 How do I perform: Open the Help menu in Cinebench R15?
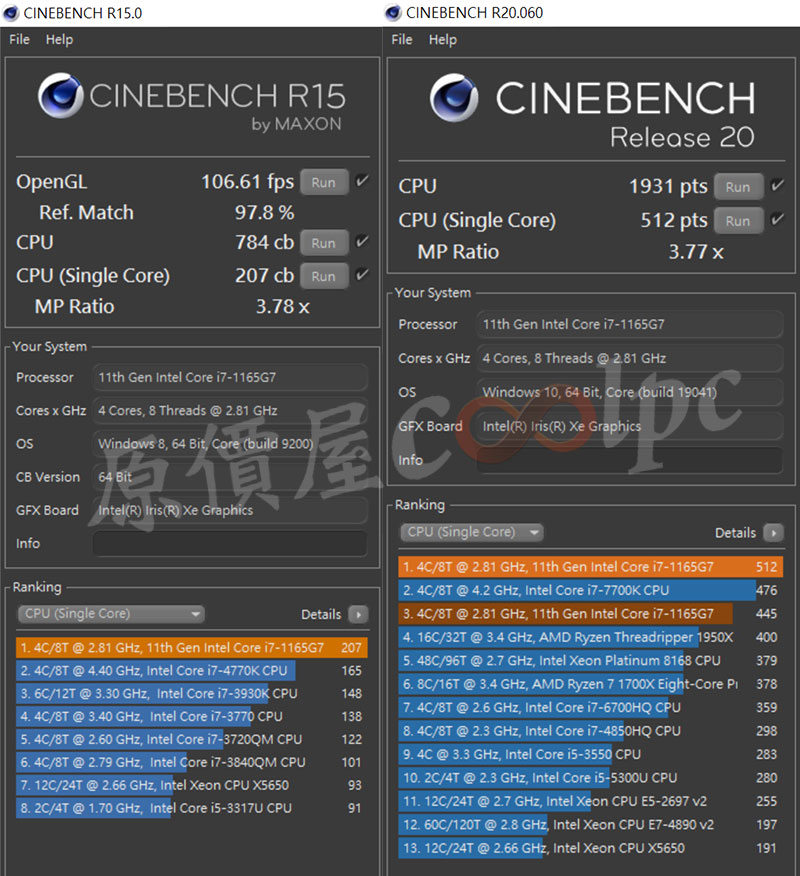click(59, 40)
